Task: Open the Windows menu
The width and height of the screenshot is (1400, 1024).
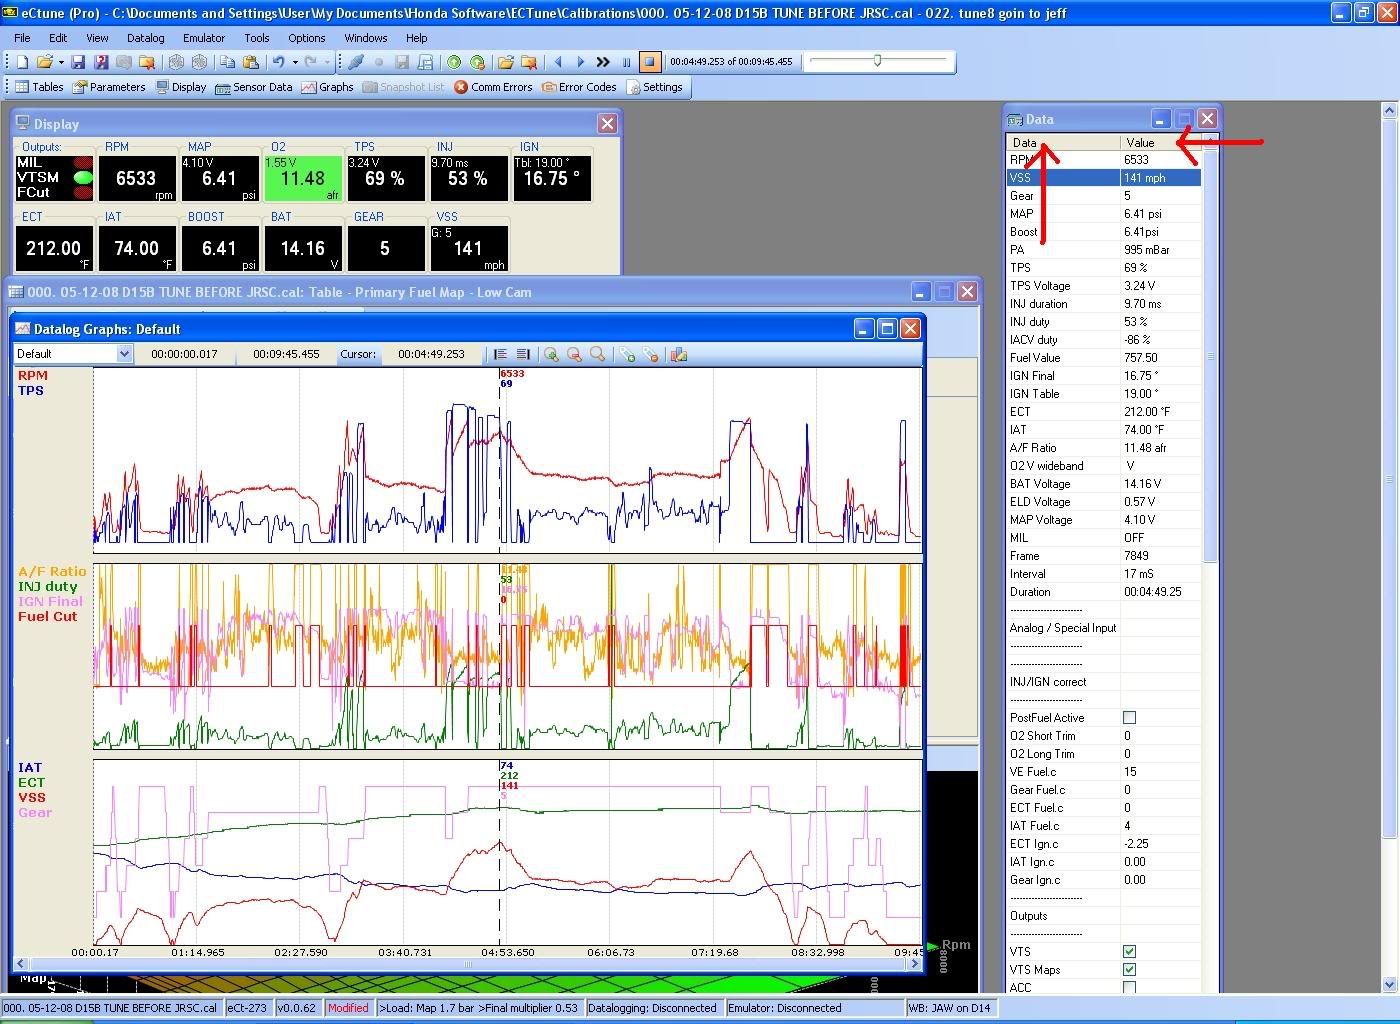Action: tap(366, 38)
